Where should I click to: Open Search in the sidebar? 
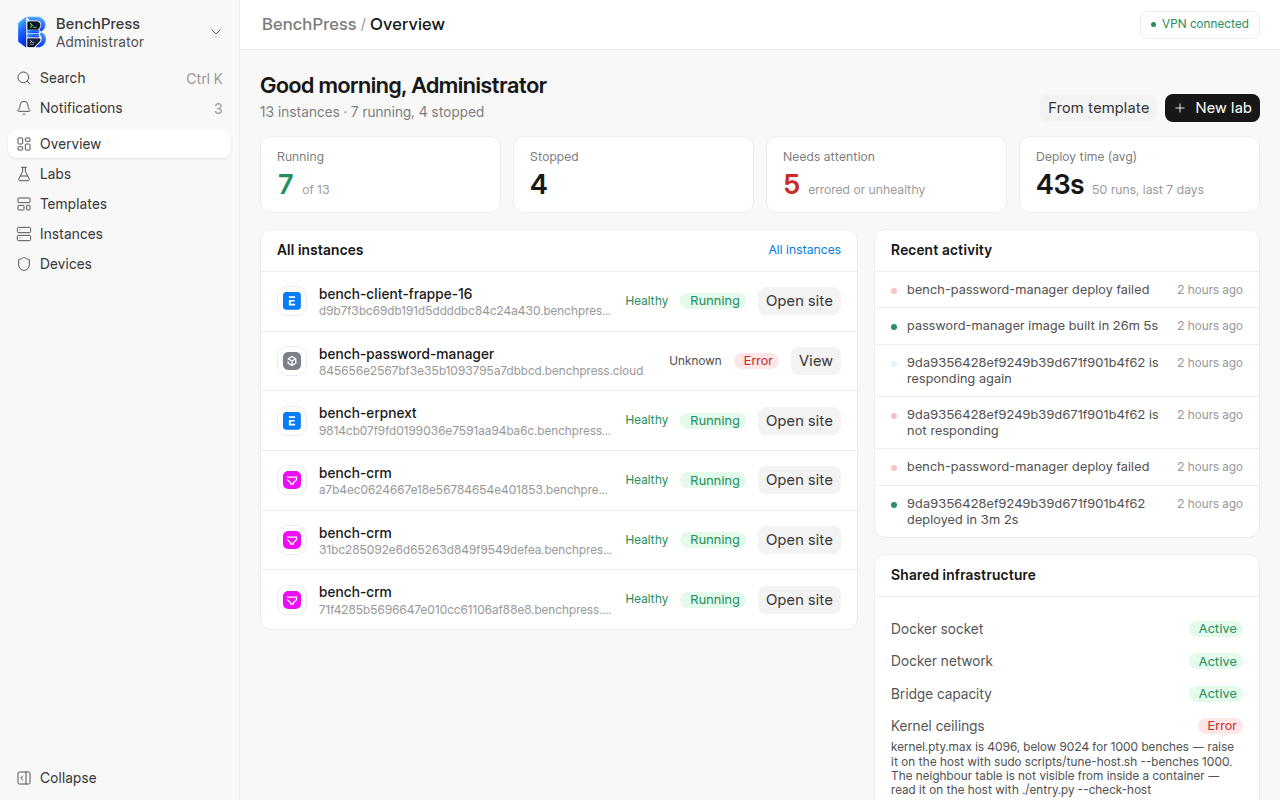[120, 78]
